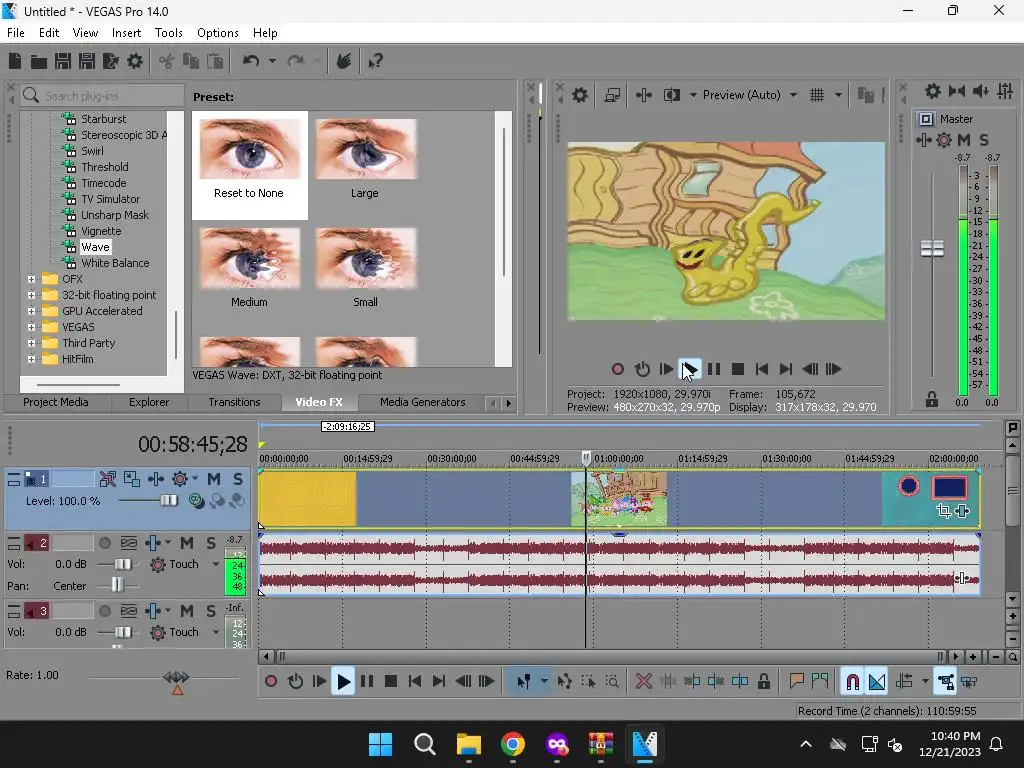This screenshot has height=768, width=1024.
Task: Open Undo history dropdown arrow
Action: [x=272, y=61]
